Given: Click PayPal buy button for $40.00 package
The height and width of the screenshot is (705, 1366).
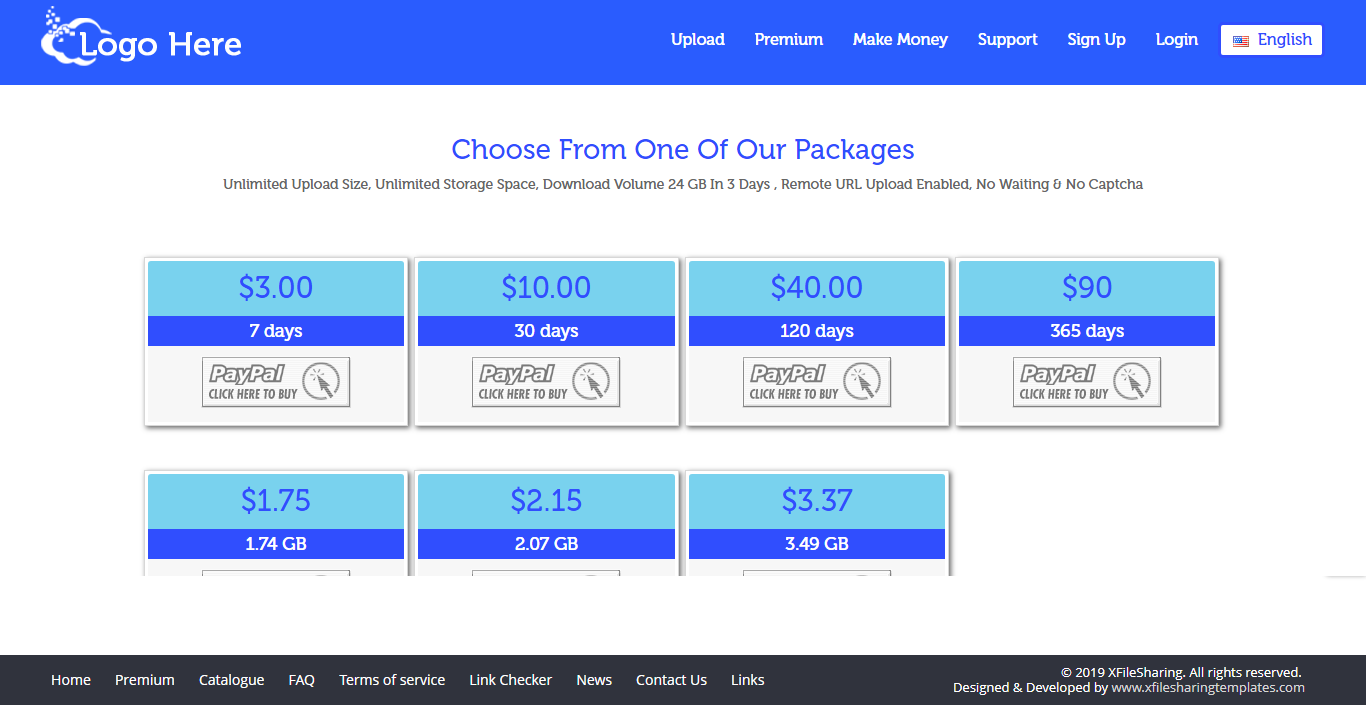Looking at the screenshot, I should (817, 382).
